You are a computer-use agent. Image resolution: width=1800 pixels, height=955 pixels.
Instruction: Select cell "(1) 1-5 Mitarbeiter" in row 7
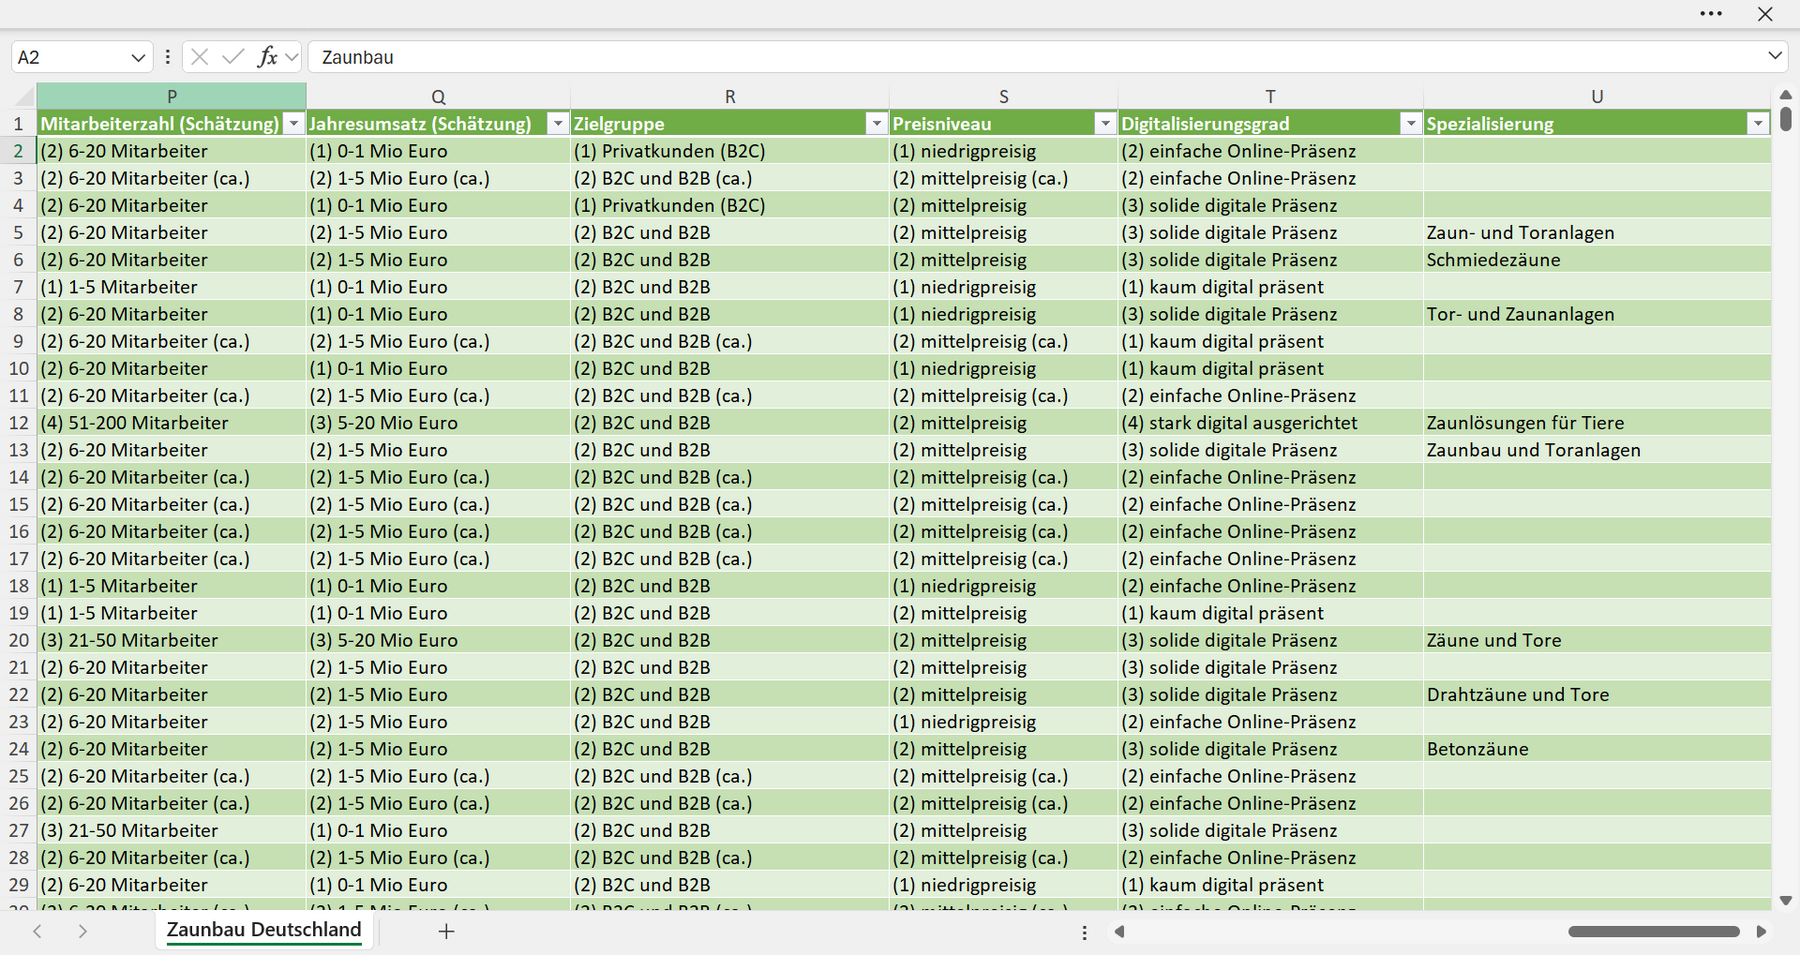click(x=171, y=287)
